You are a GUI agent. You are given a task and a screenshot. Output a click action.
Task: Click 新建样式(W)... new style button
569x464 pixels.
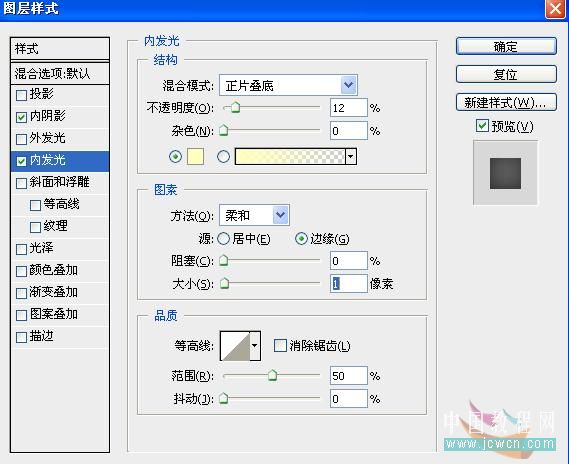point(506,103)
